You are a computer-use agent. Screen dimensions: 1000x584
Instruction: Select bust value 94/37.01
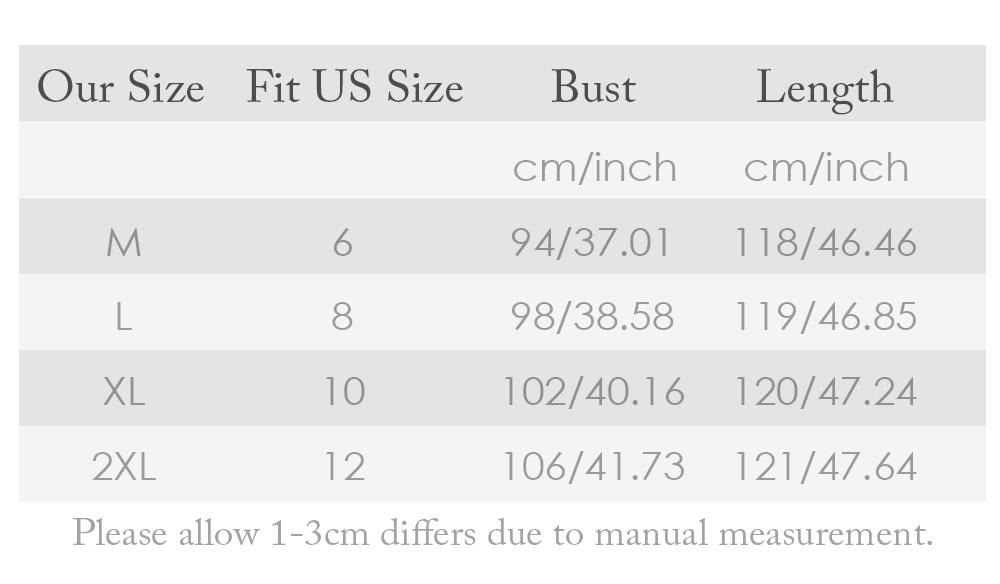point(591,243)
